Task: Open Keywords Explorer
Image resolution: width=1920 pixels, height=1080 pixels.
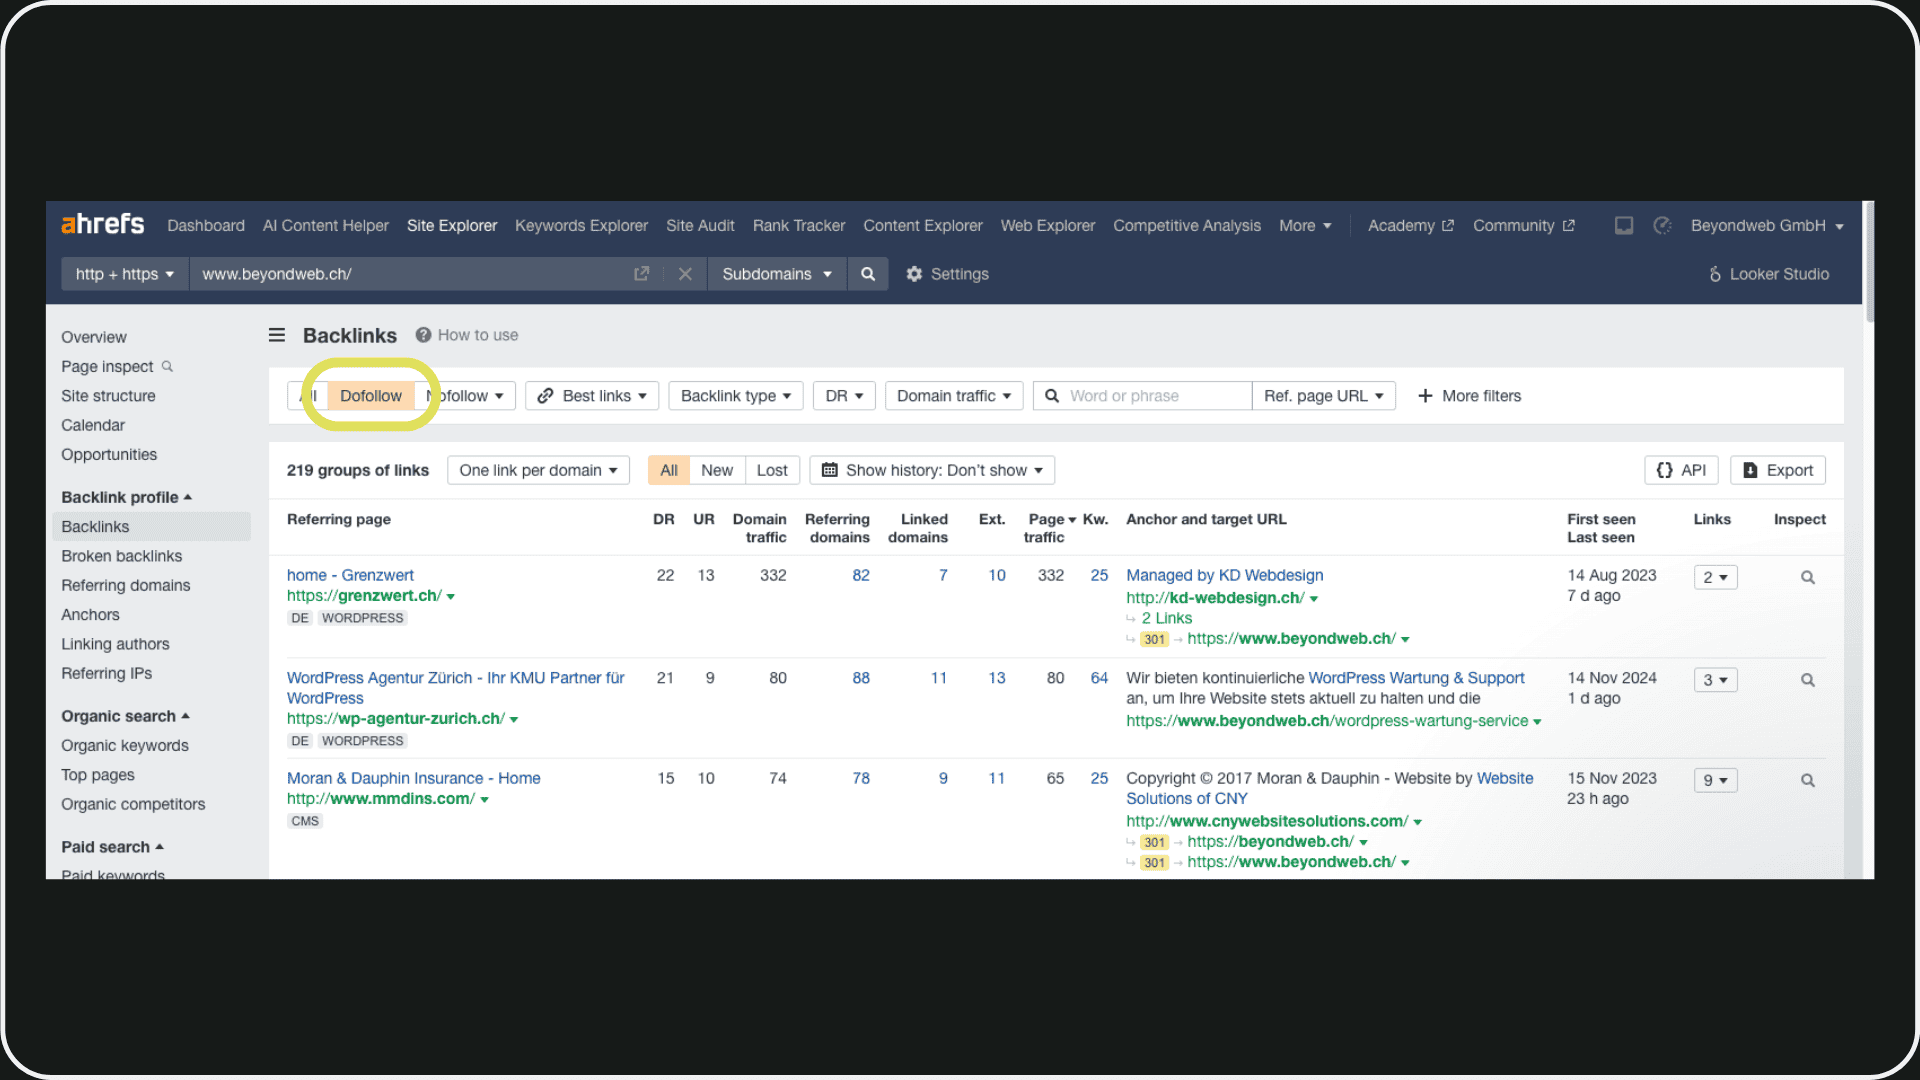Action: 582,226
